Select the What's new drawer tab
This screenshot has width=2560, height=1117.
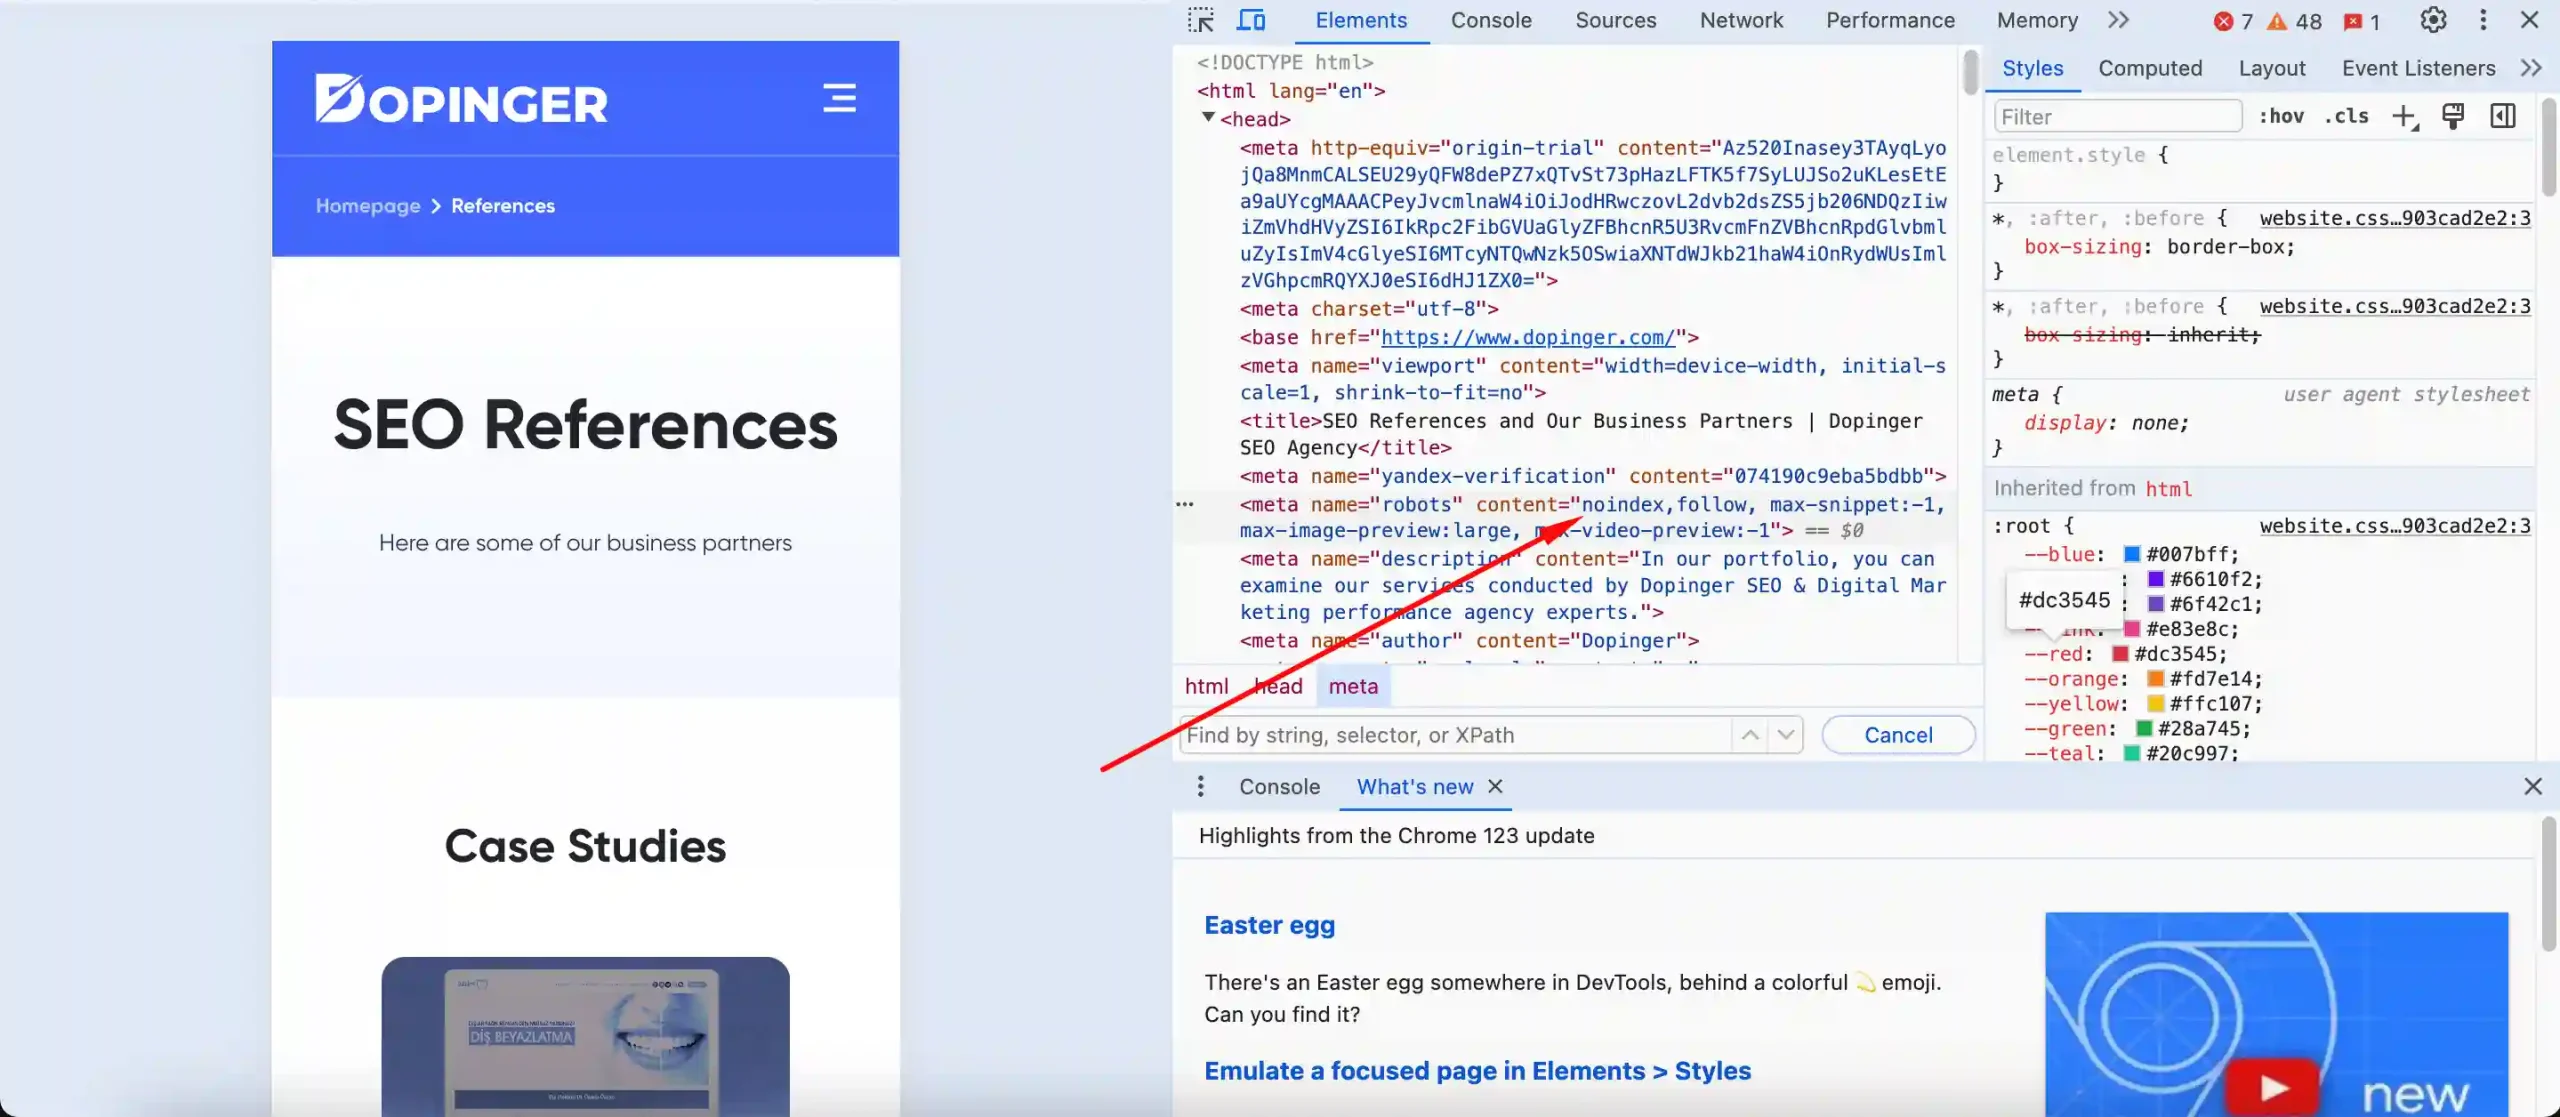click(x=1414, y=786)
